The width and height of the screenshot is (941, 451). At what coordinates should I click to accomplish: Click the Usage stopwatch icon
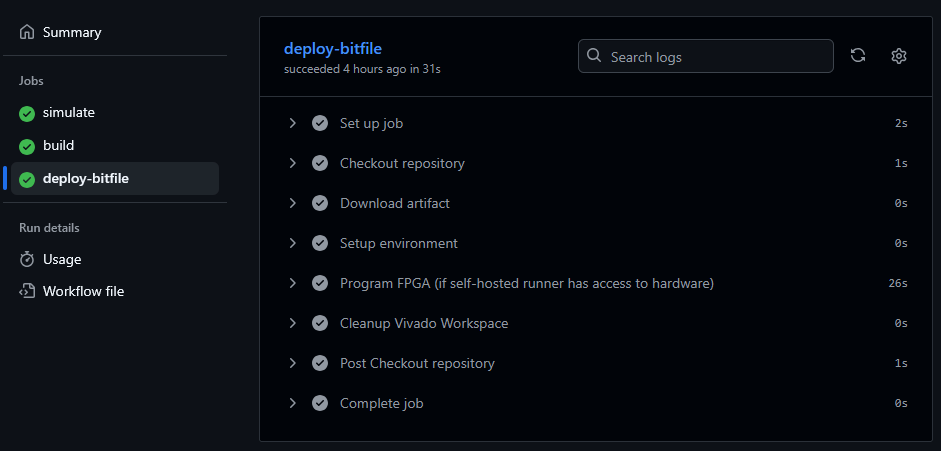click(27, 259)
